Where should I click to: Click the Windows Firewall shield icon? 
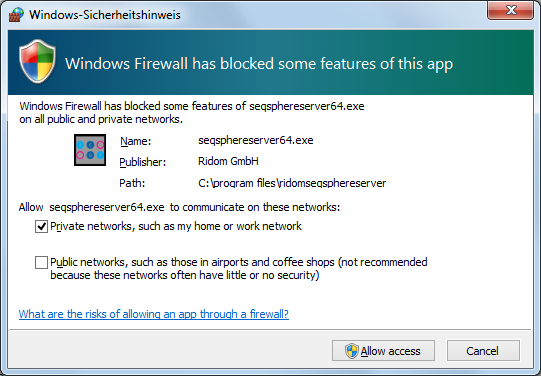pos(37,61)
